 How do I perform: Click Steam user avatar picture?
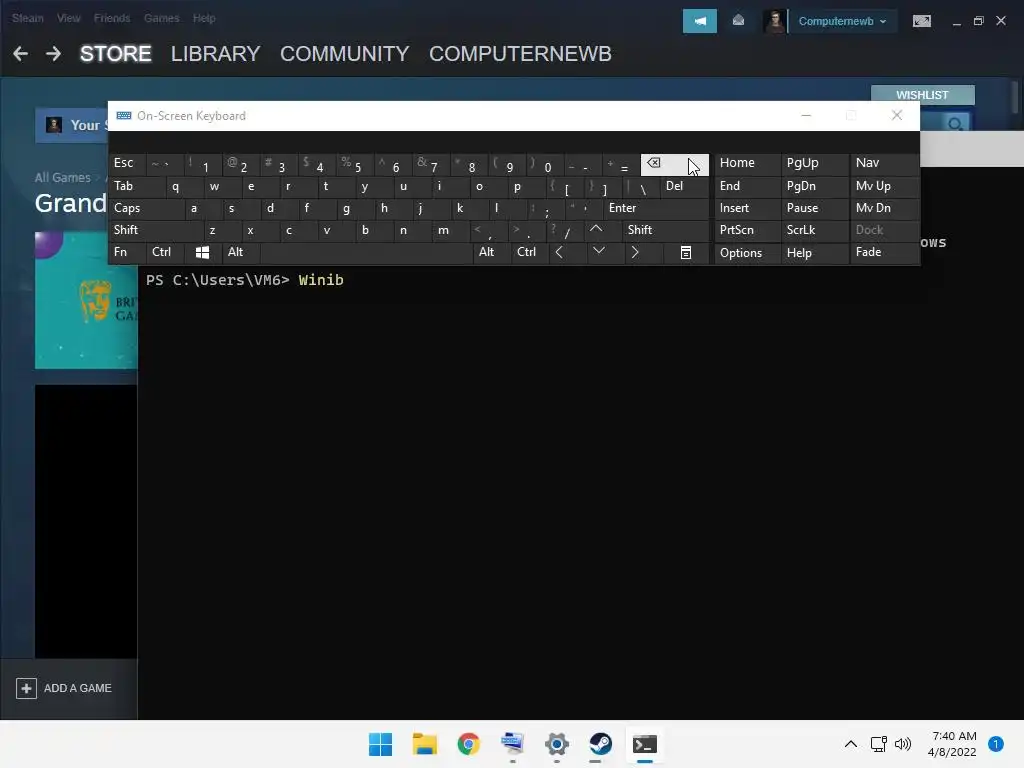(775, 21)
